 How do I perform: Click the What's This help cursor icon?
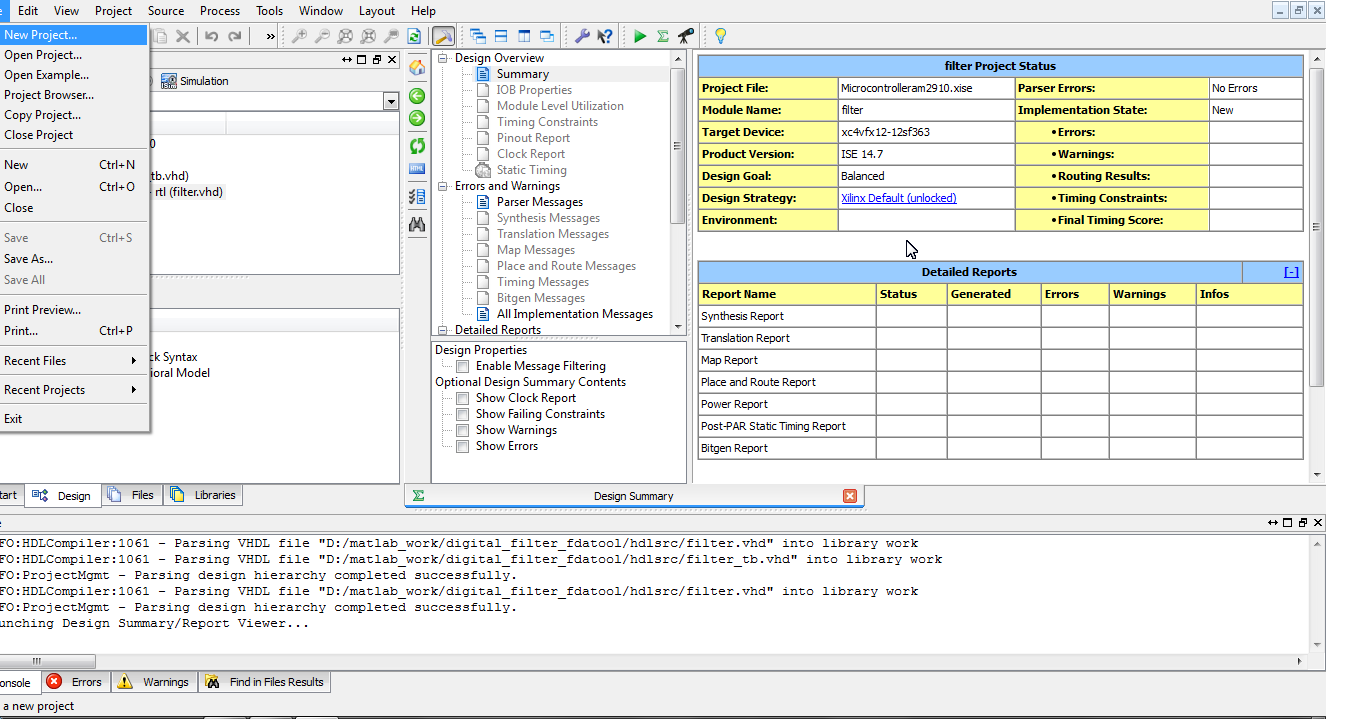tap(605, 36)
